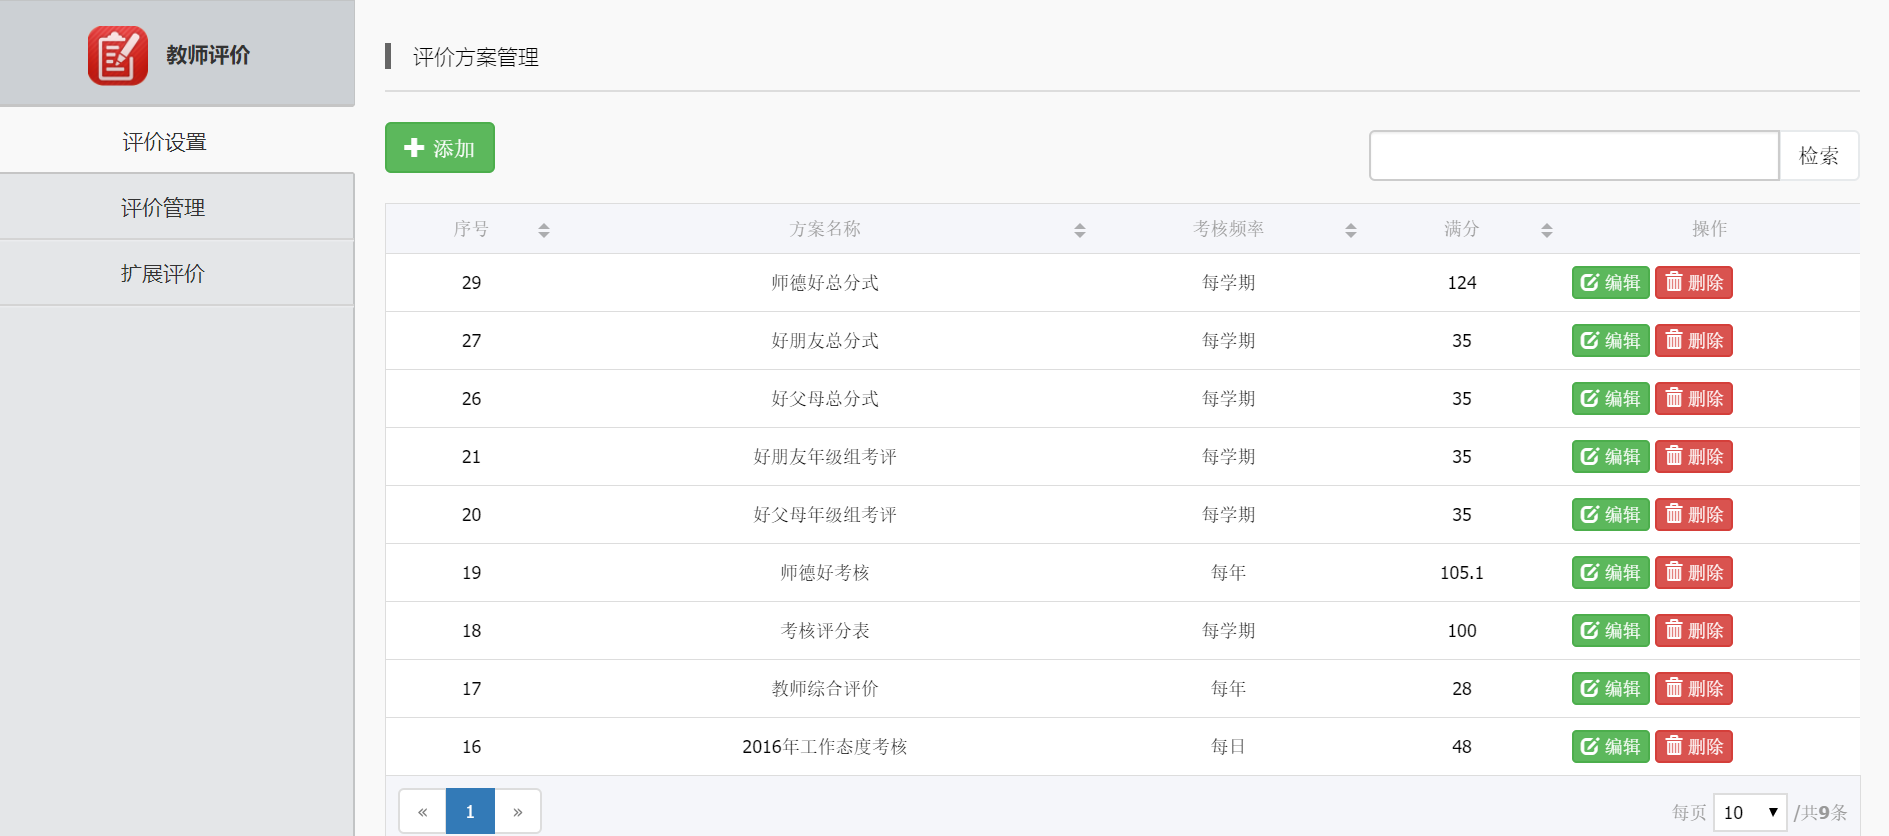Viewport: 1889px width, 836px height.
Task: Sort table by 方案名称 column
Action: 1079,230
